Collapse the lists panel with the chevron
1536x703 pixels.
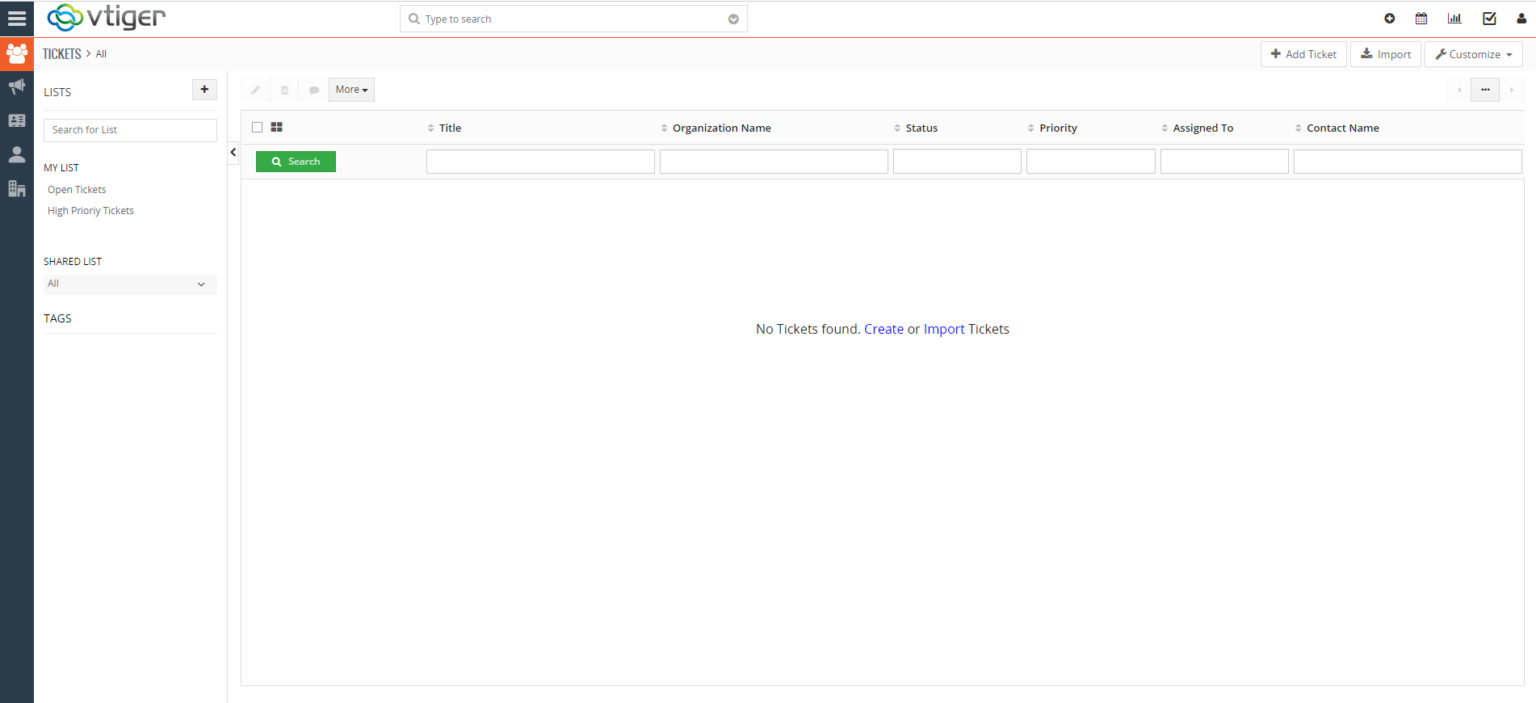[233, 152]
